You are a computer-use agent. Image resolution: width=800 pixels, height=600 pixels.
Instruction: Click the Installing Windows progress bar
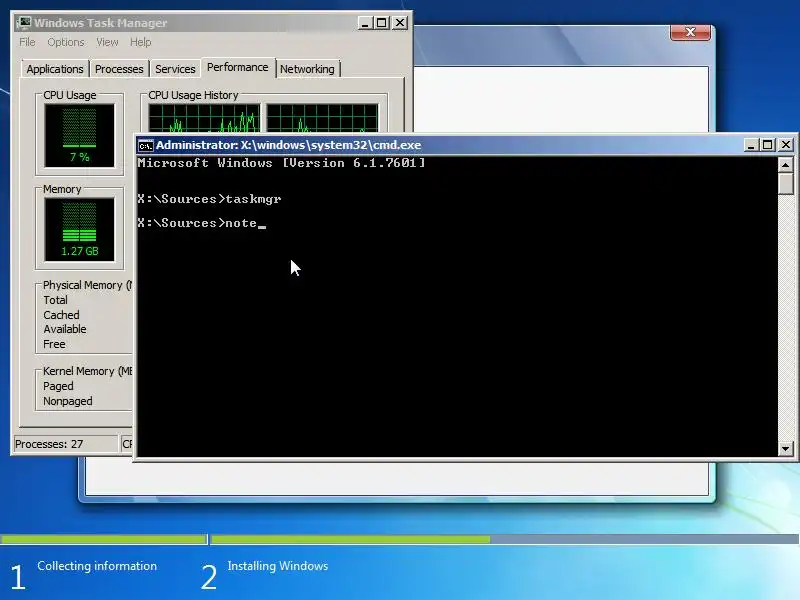505,539
